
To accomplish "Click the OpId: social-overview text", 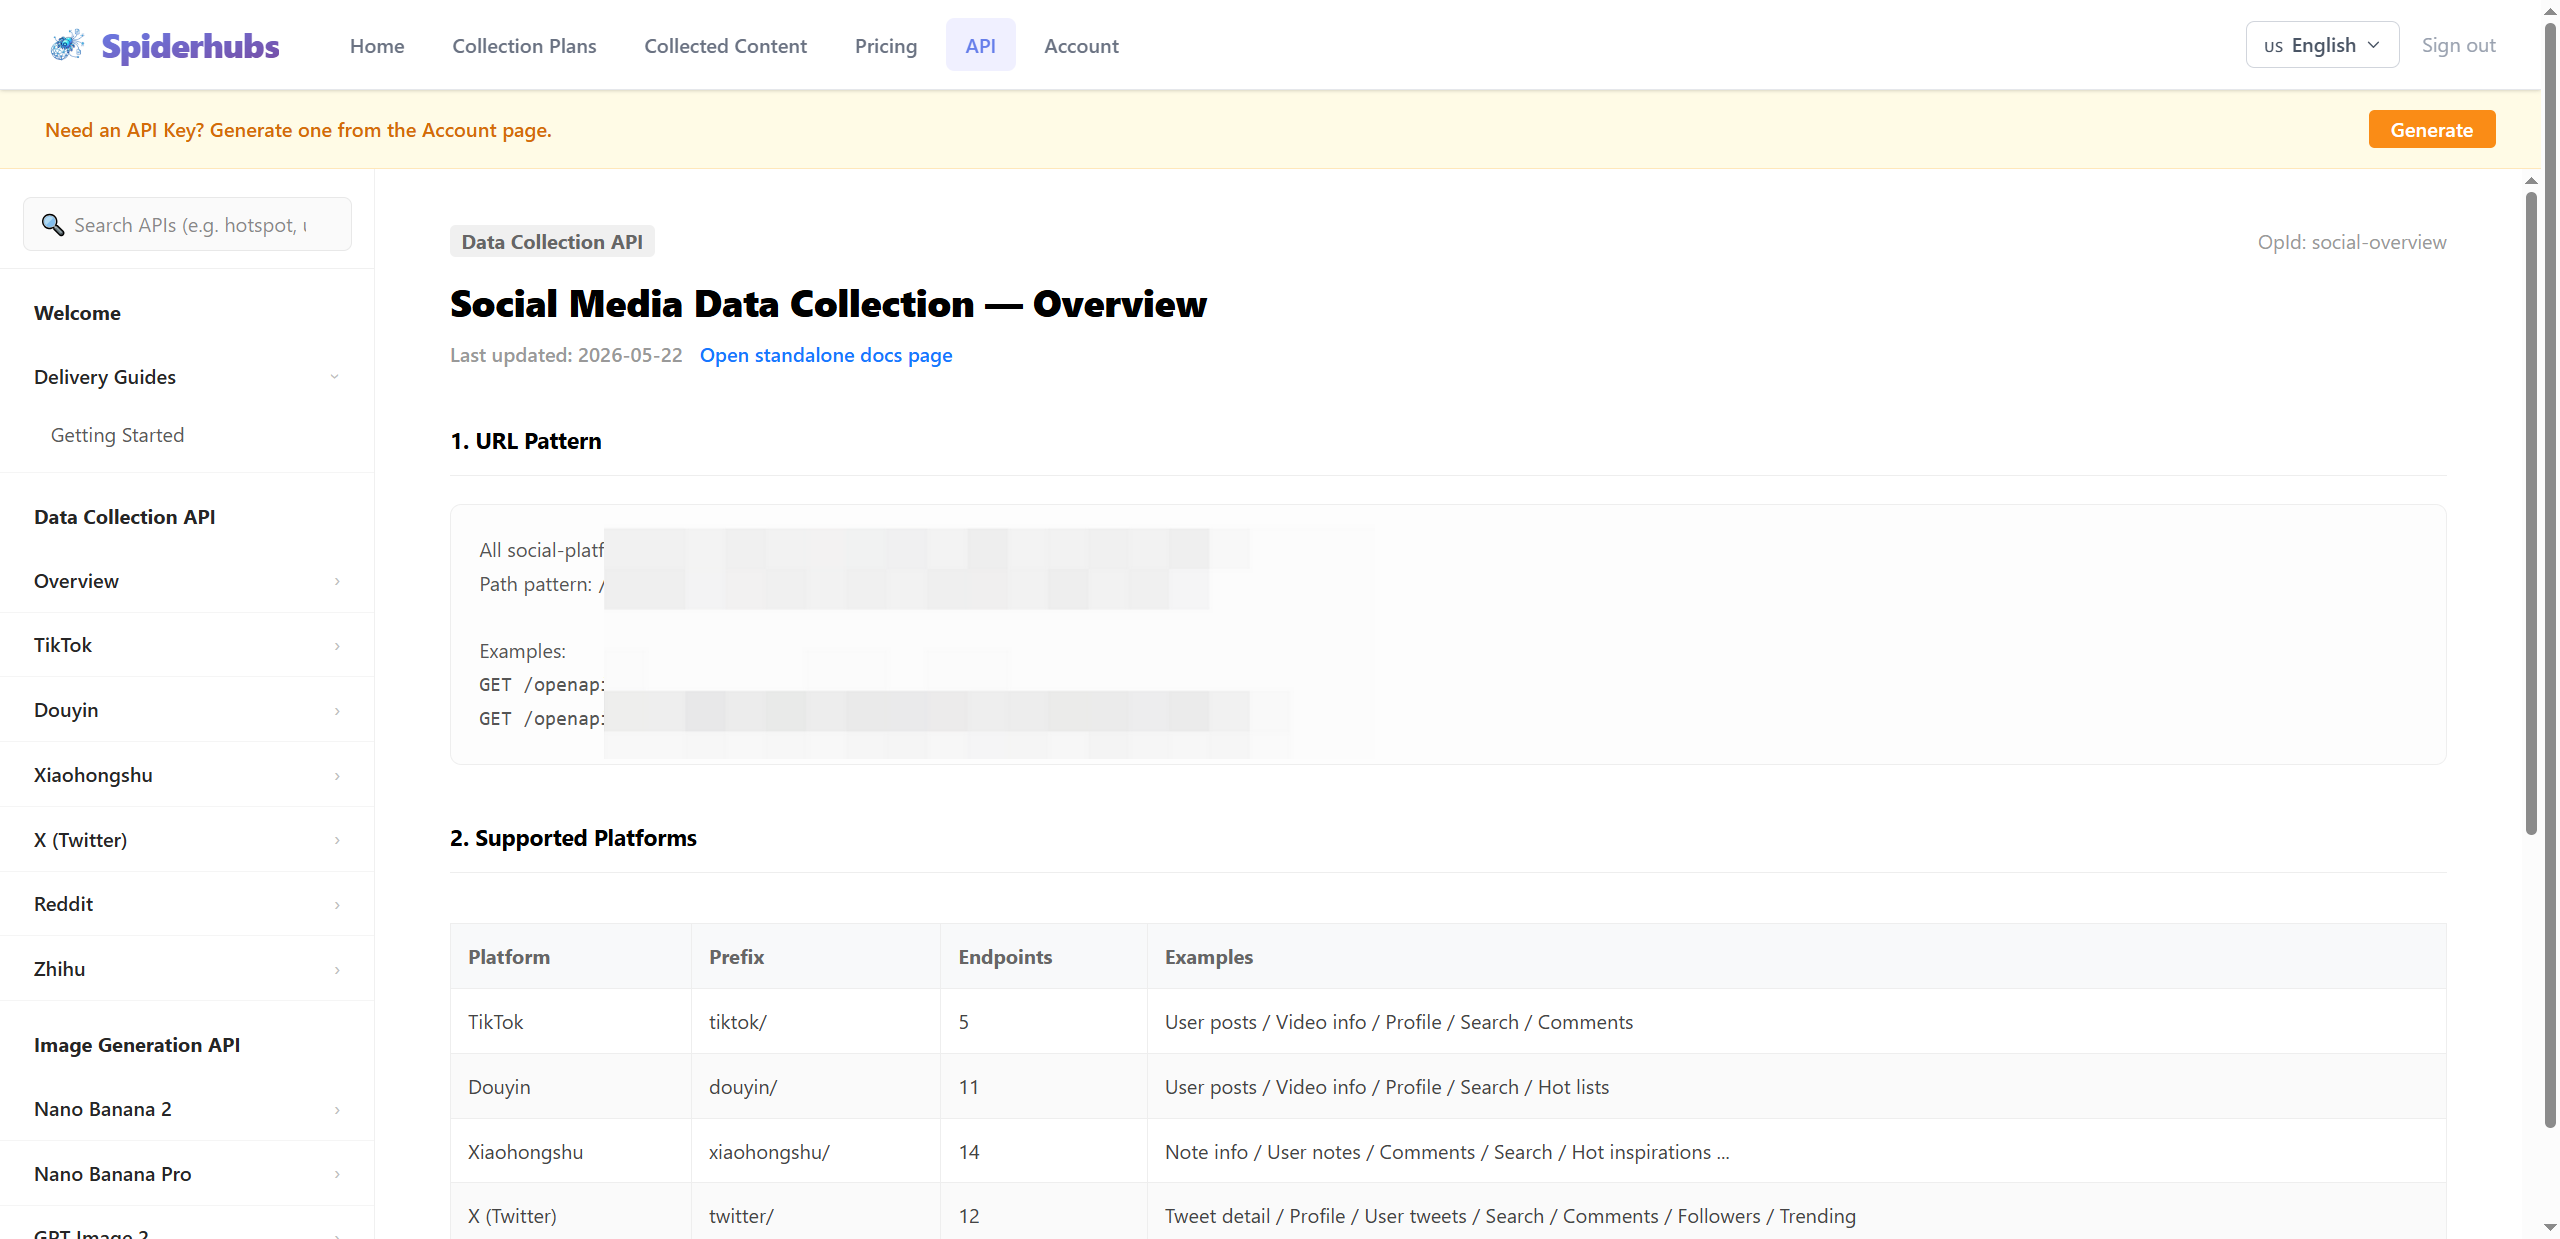I will click(x=2352, y=242).
